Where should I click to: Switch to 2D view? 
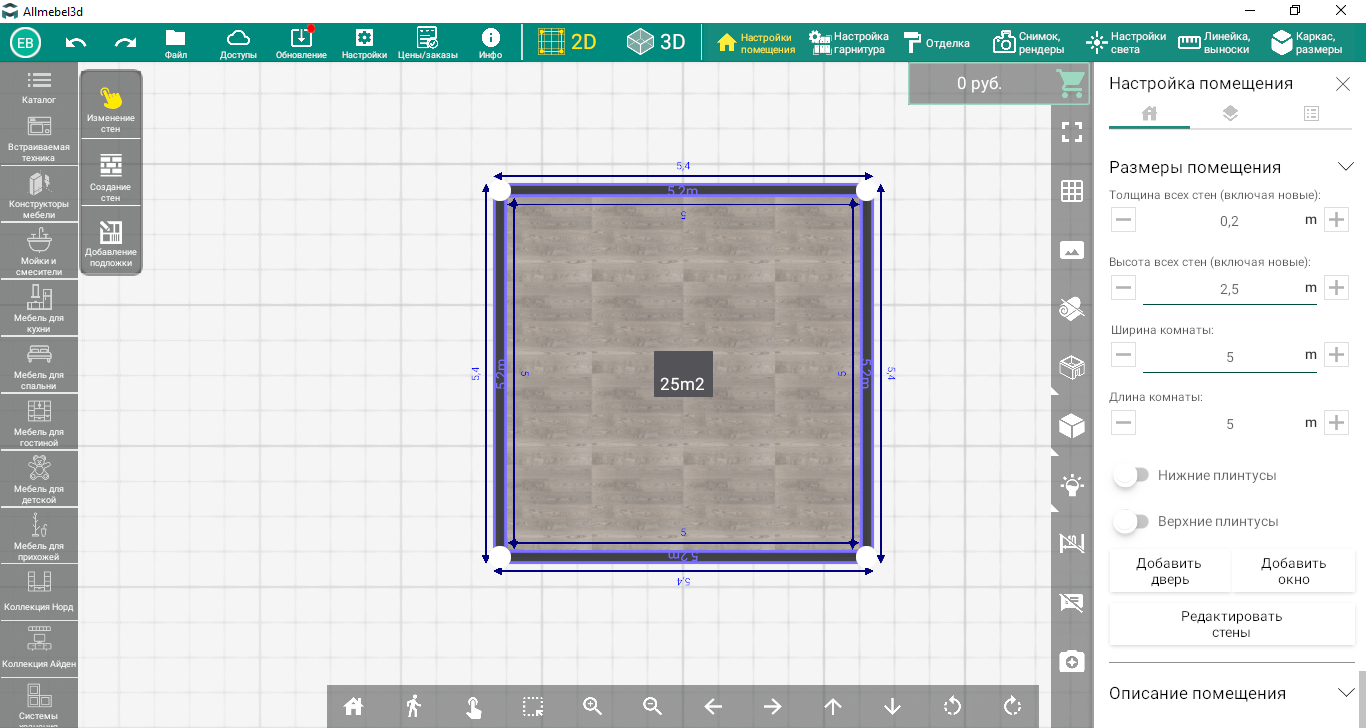(566, 42)
